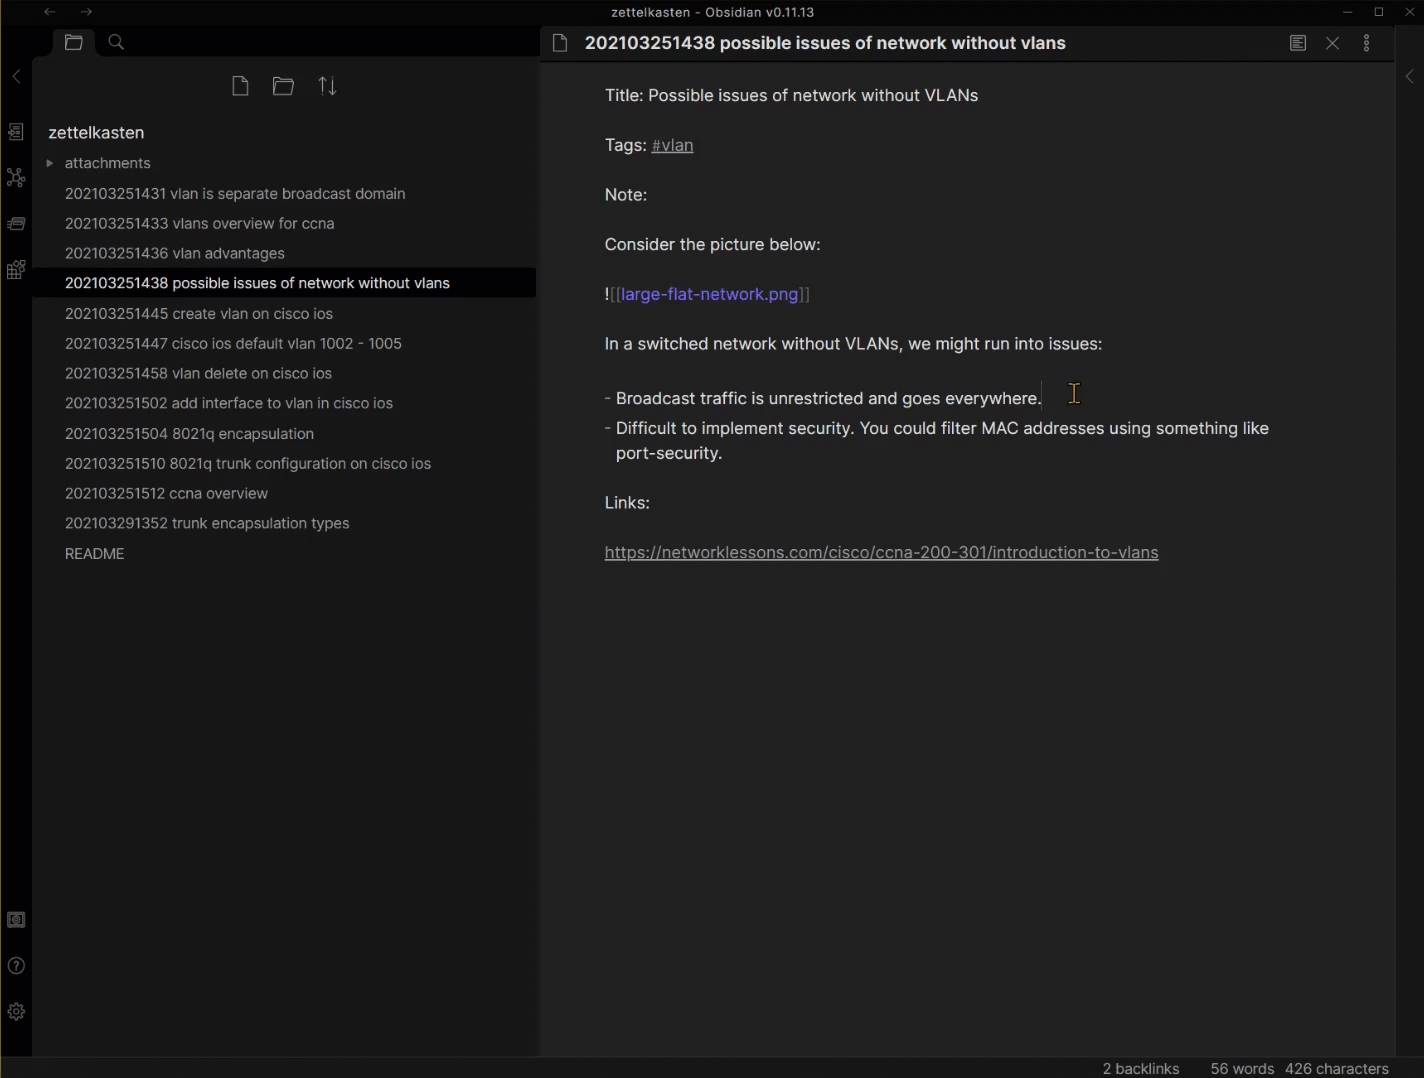Viewport: 1424px width, 1078px height.
Task: Change sort order icon
Action: coord(327,86)
